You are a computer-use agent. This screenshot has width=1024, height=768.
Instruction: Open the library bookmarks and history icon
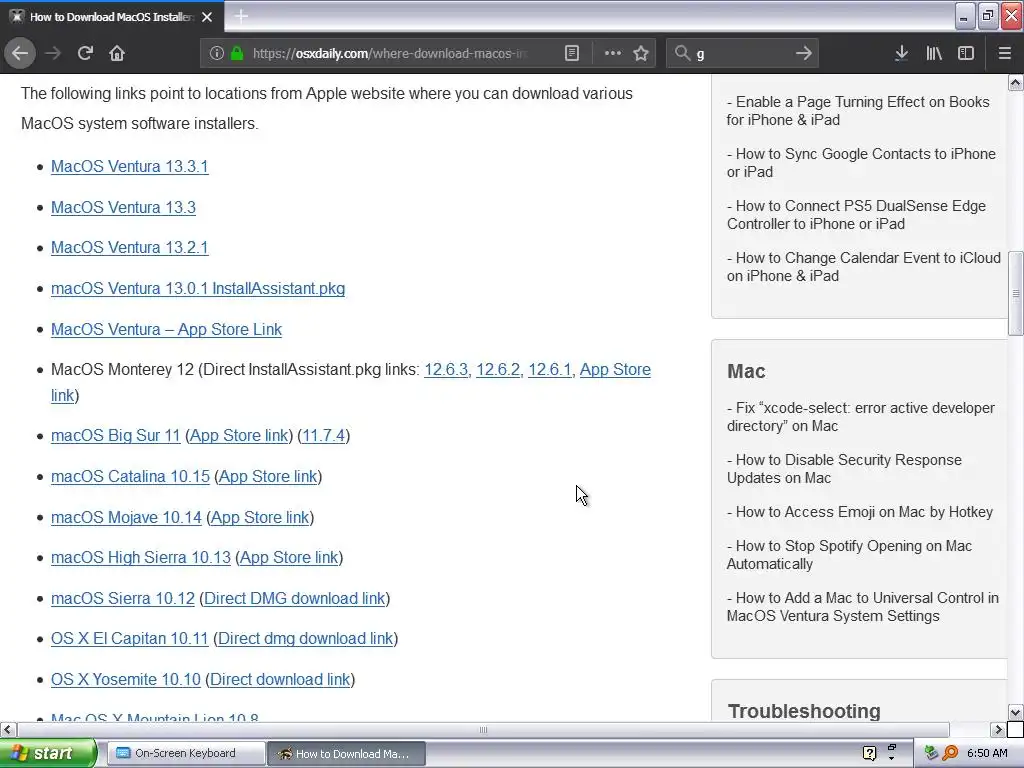(x=934, y=54)
